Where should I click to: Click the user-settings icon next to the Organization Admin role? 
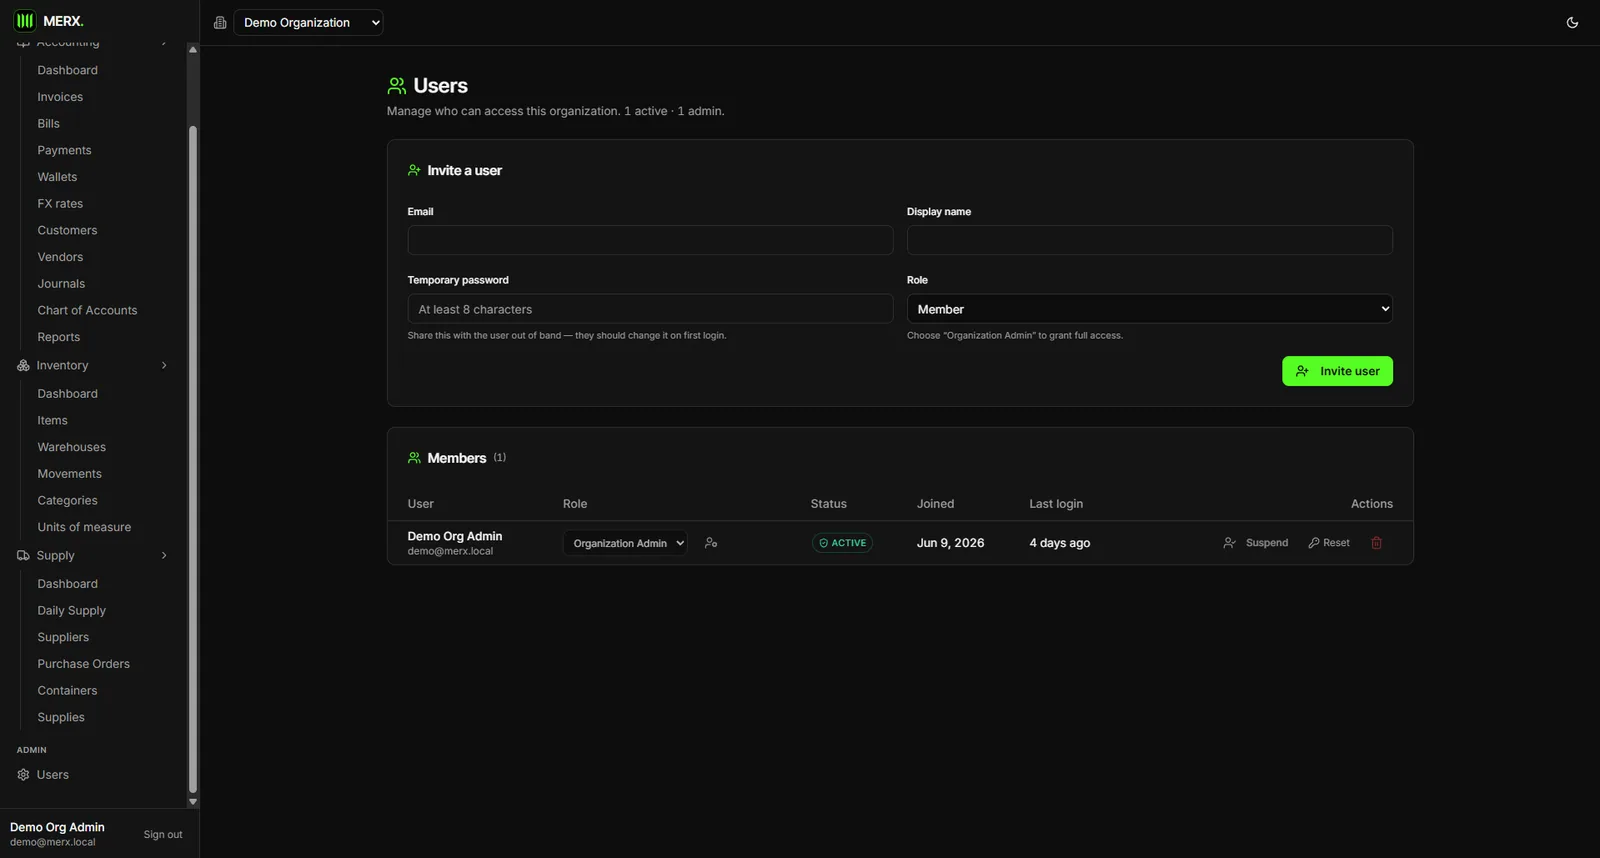(711, 543)
